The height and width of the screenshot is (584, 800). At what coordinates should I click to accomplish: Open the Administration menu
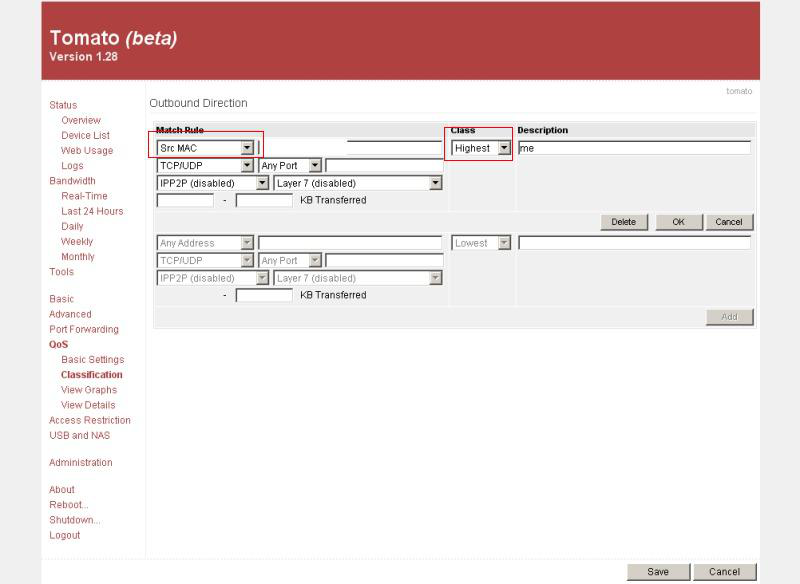click(x=81, y=463)
